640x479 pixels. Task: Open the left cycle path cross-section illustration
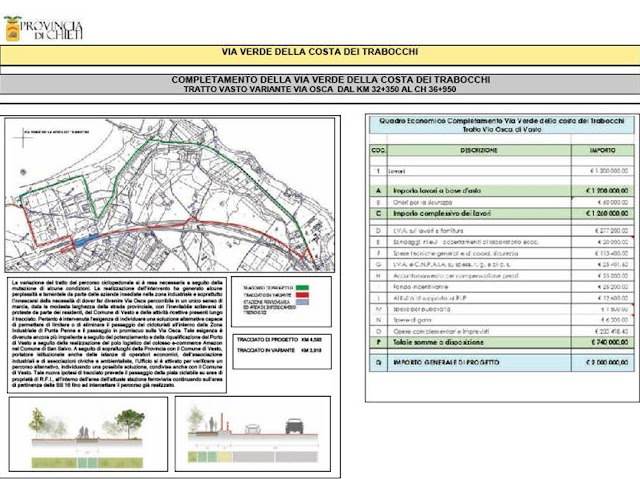point(88,434)
